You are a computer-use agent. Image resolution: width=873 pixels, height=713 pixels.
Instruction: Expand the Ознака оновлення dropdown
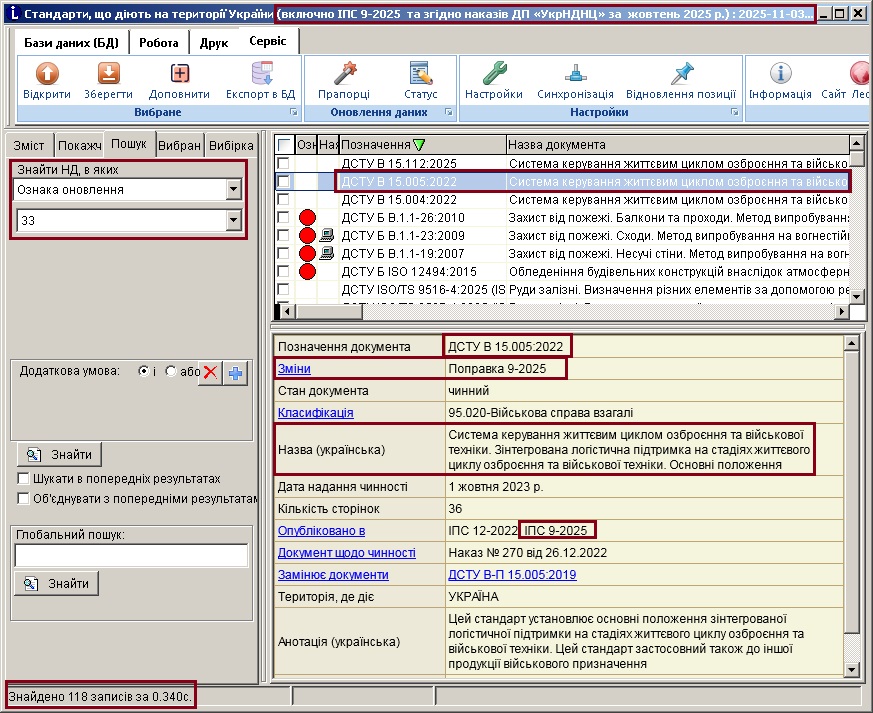click(x=233, y=190)
